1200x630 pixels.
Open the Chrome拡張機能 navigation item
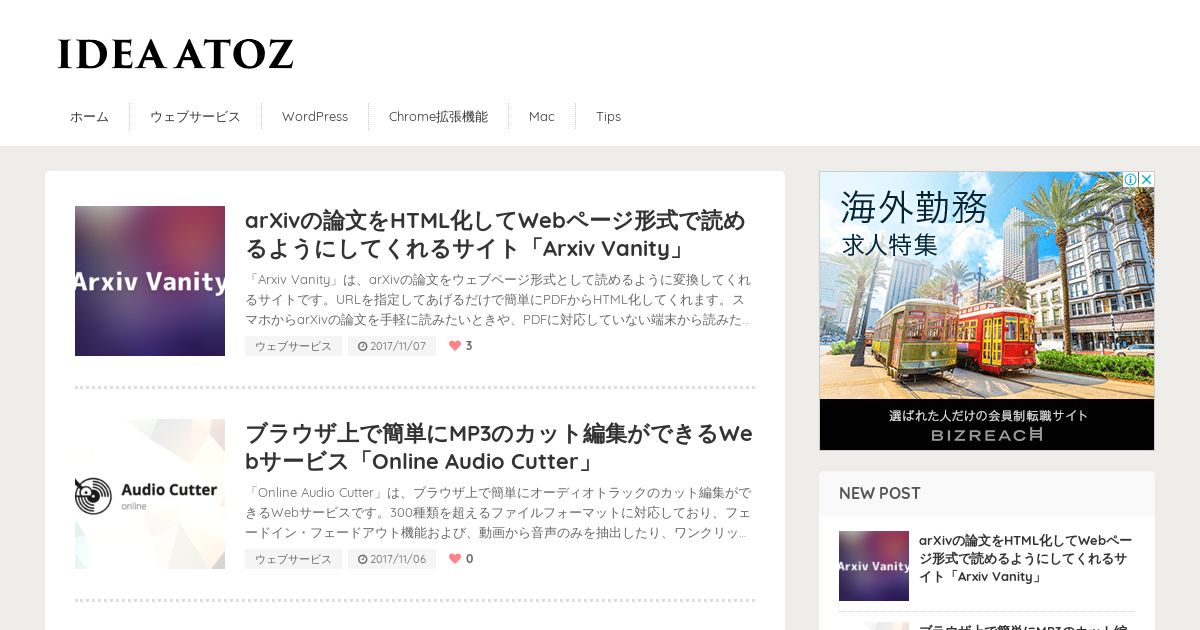coord(438,117)
